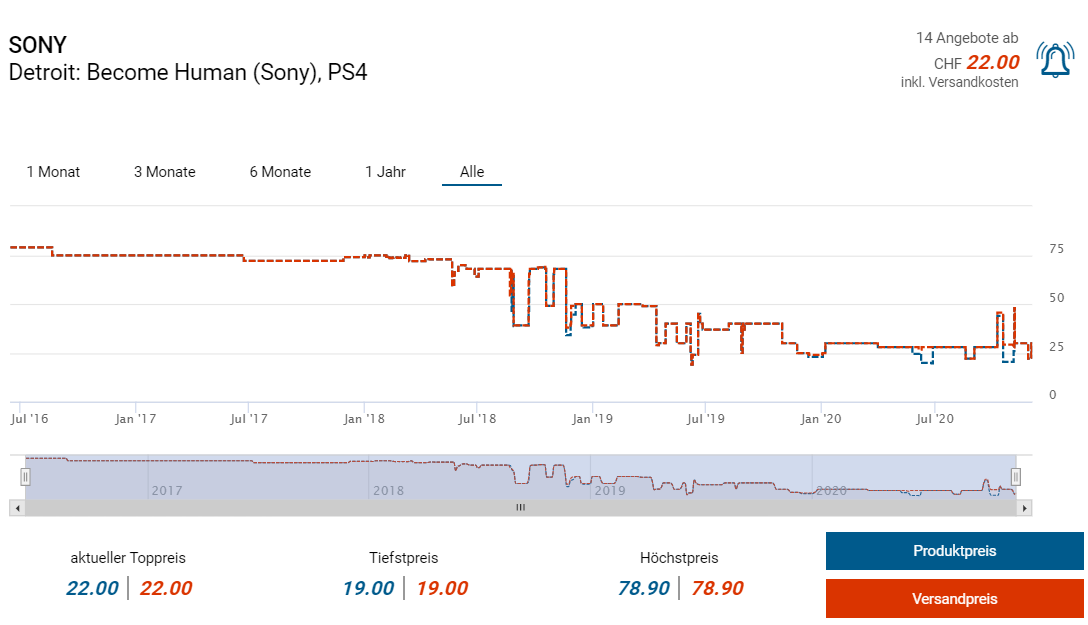Click the price alert bell icon

(x=1056, y=61)
